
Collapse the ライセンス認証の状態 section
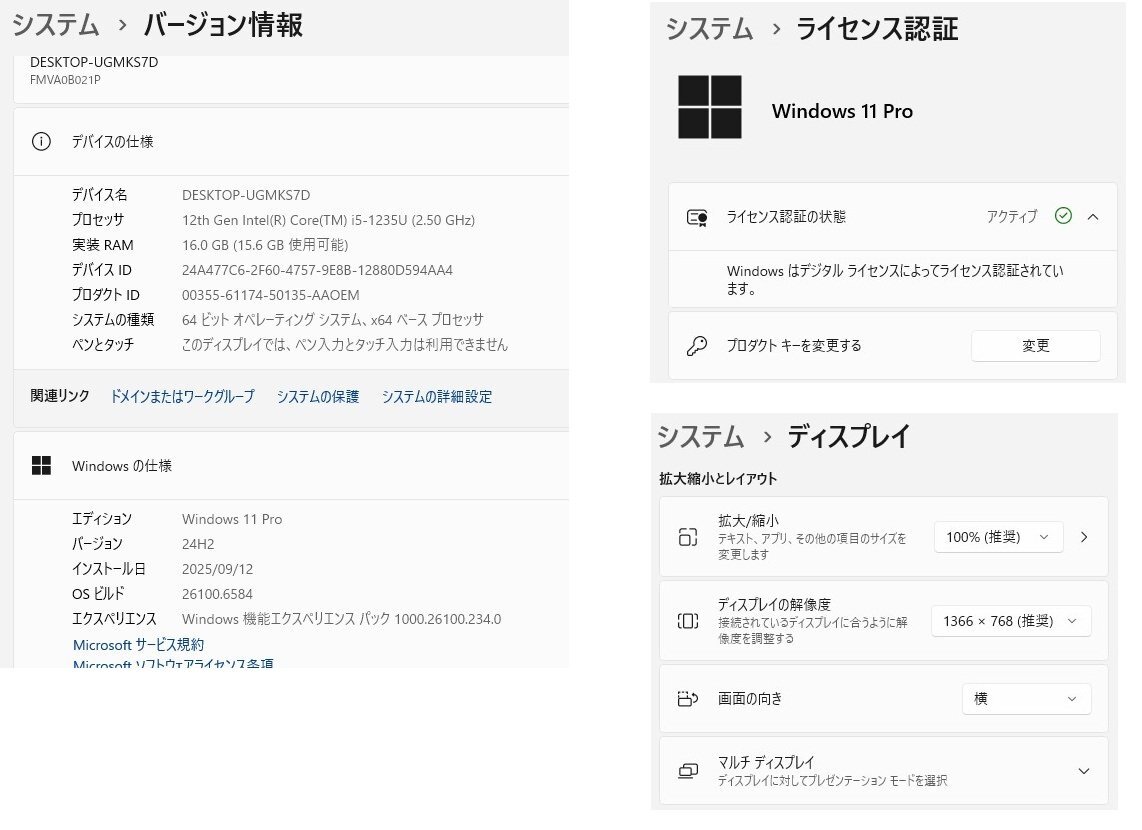1093,217
